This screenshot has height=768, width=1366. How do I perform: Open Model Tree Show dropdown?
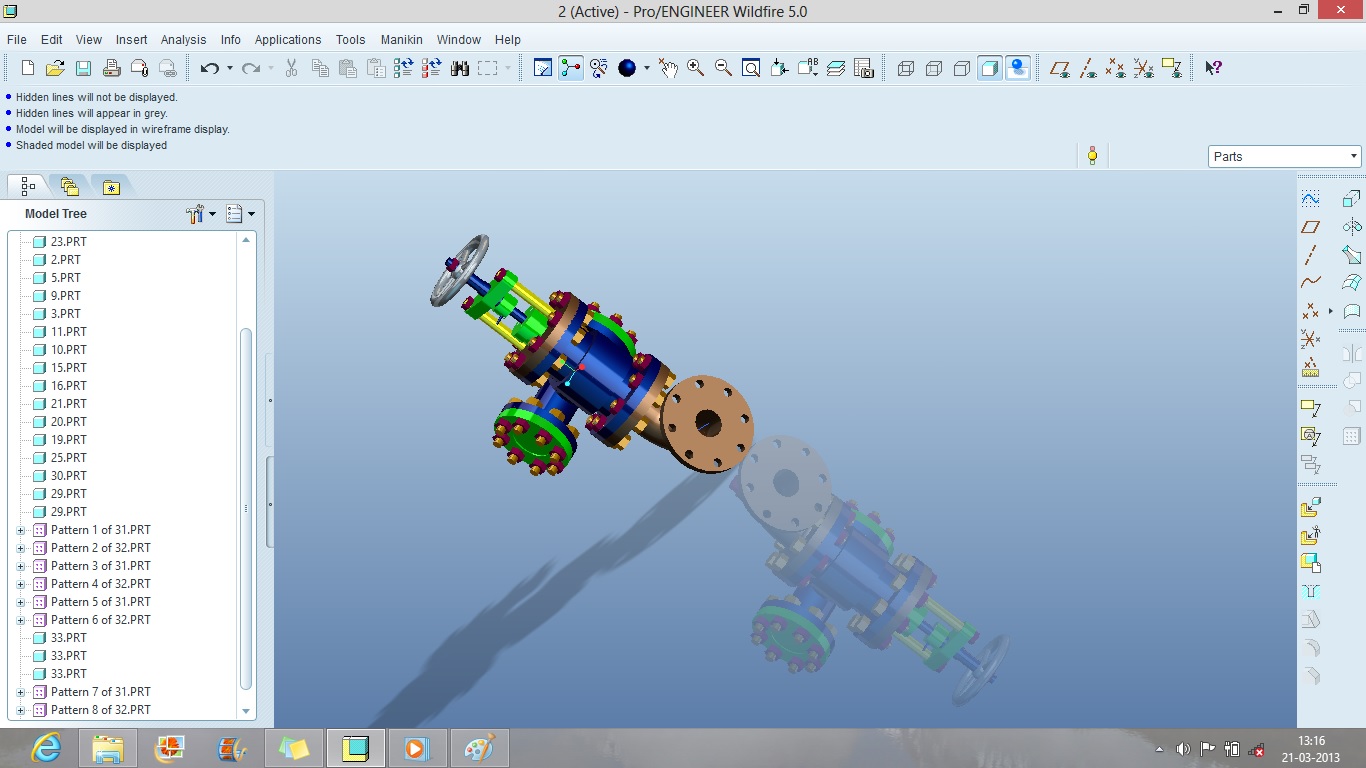240,214
